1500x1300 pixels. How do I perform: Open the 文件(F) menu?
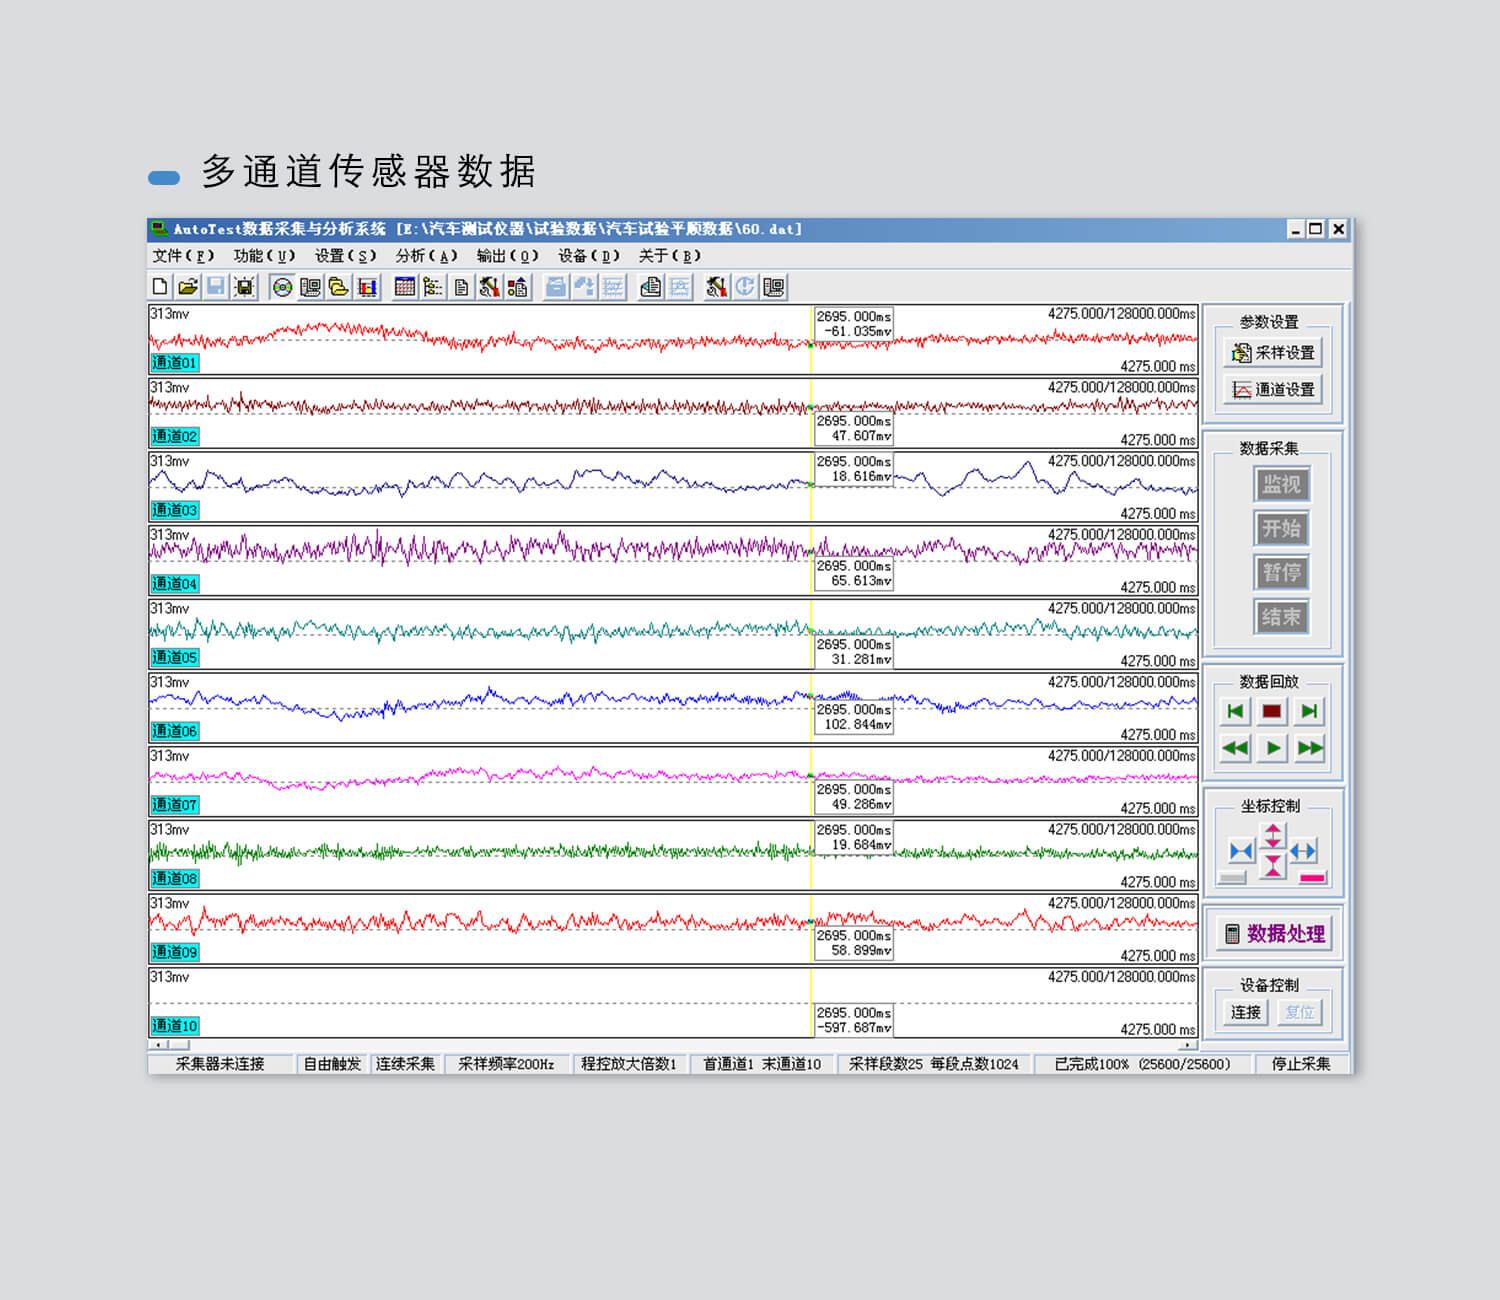click(x=183, y=256)
